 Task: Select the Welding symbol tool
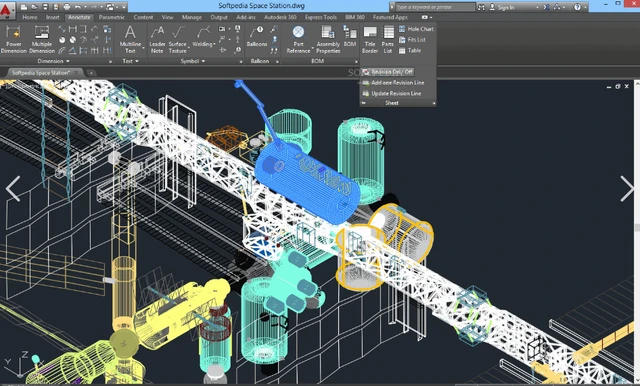[202, 37]
